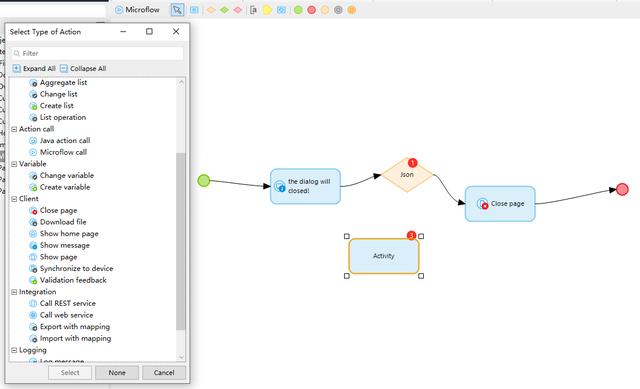Click the Microflow toolbar icon
The height and width of the screenshot is (389, 640).
(x=119, y=10)
